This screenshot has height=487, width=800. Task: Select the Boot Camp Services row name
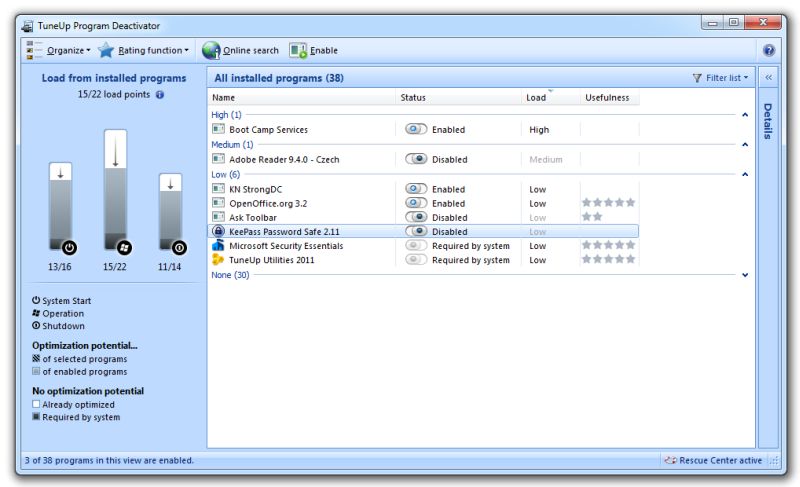268,130
